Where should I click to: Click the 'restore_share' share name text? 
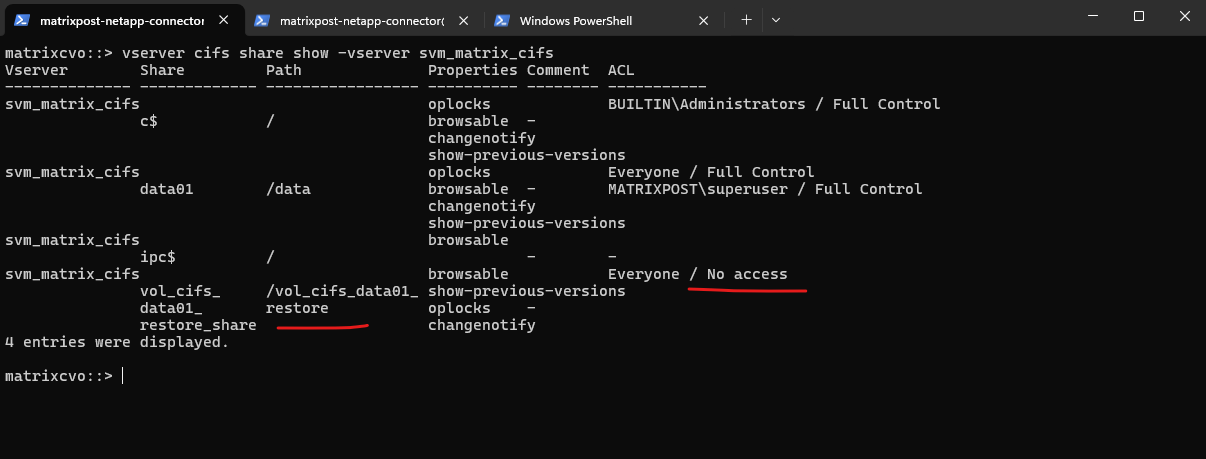(x=198, y=325)
